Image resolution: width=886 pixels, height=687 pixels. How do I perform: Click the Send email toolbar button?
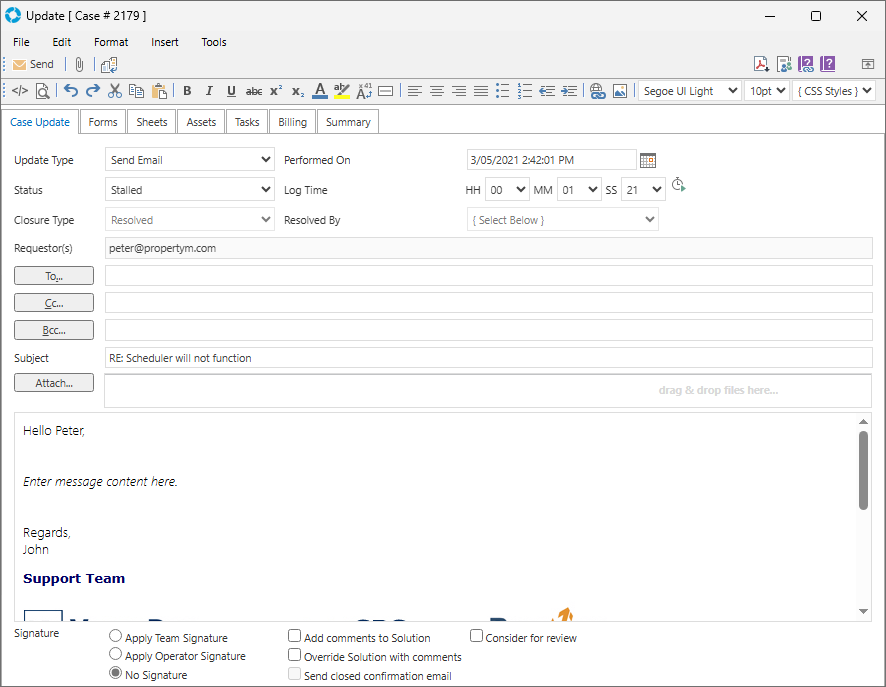(x=33, y=64)
